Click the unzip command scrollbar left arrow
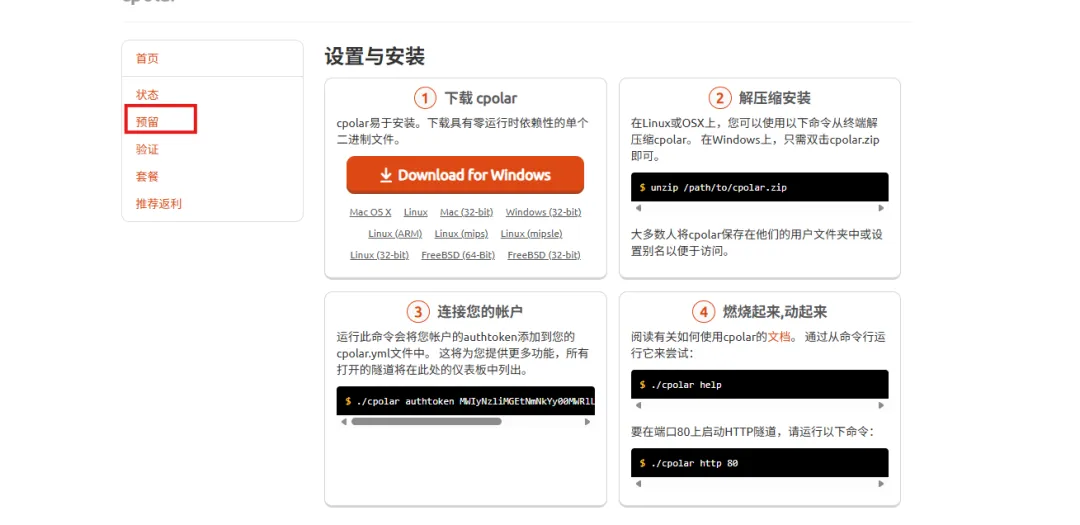 pos(638,208)
